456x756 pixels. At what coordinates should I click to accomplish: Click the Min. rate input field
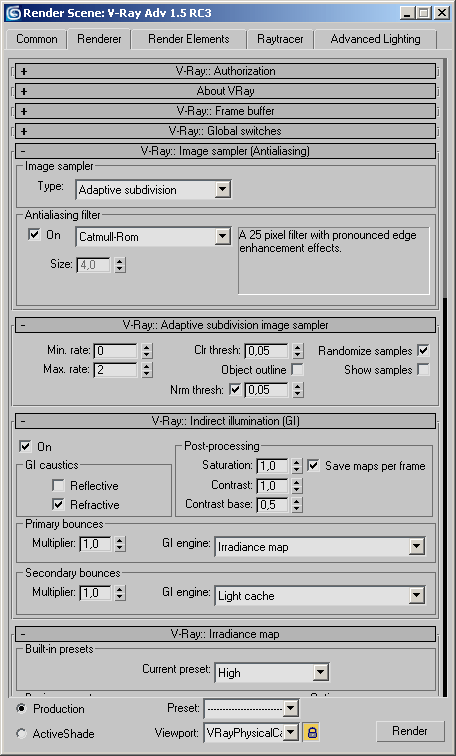coord(115,351)
